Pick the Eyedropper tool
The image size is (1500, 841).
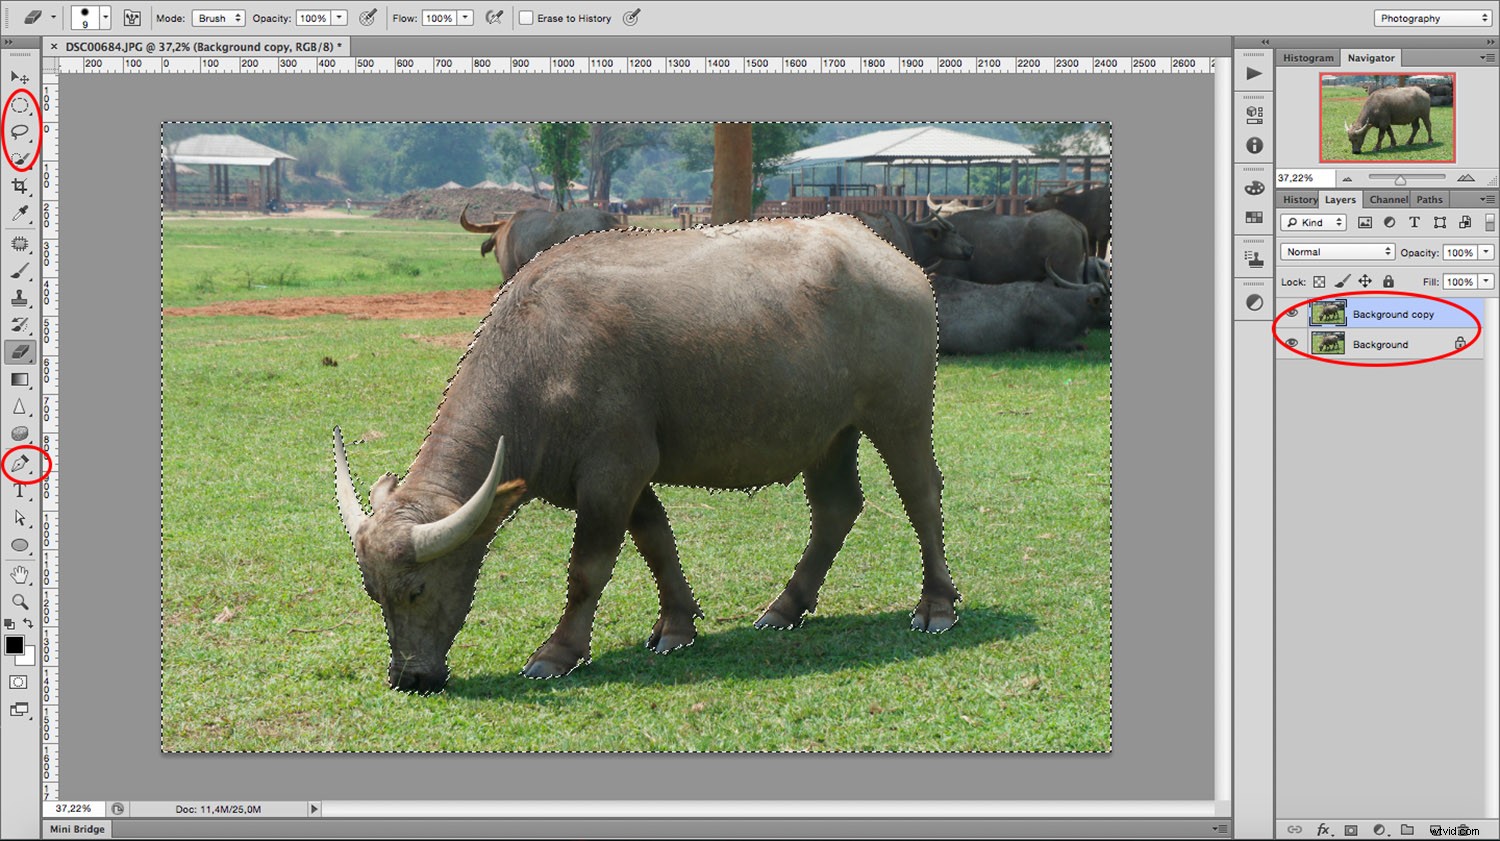[20, 214]
